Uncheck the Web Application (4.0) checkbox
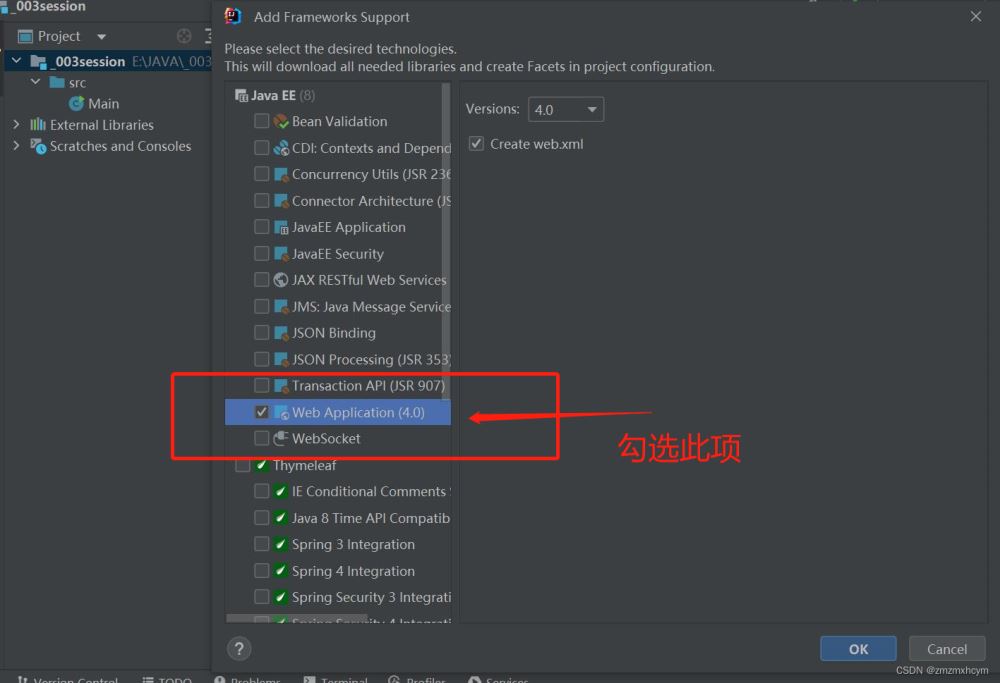The height and width of the screenshot is (683, 1000). pos(261,412)
